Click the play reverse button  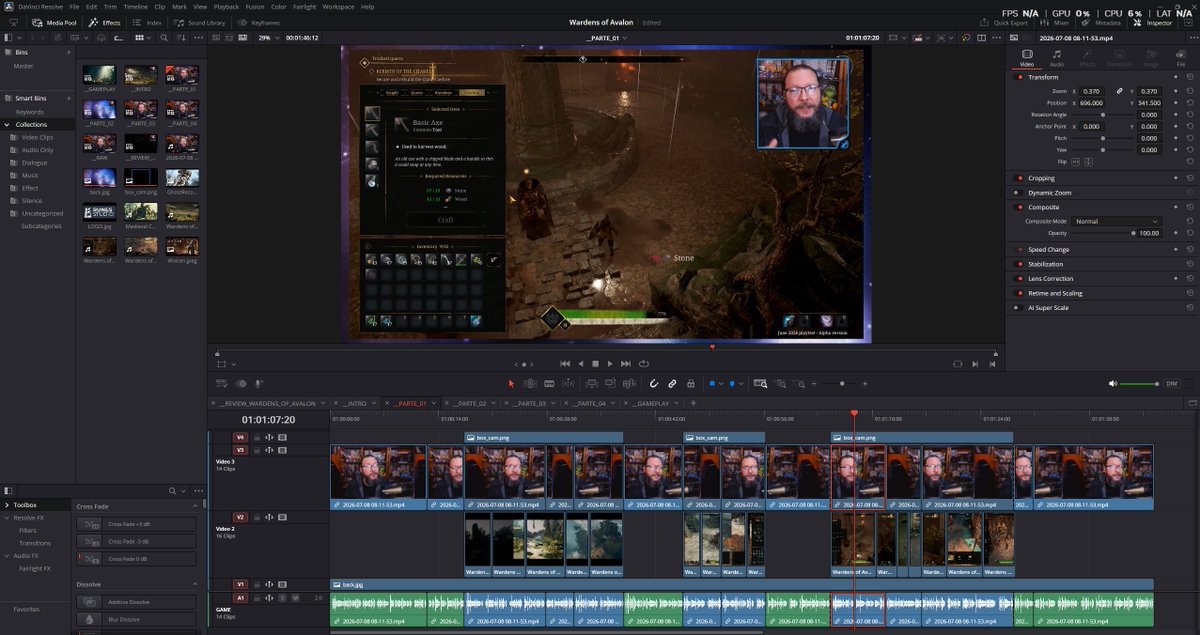[x=580, y=364]
